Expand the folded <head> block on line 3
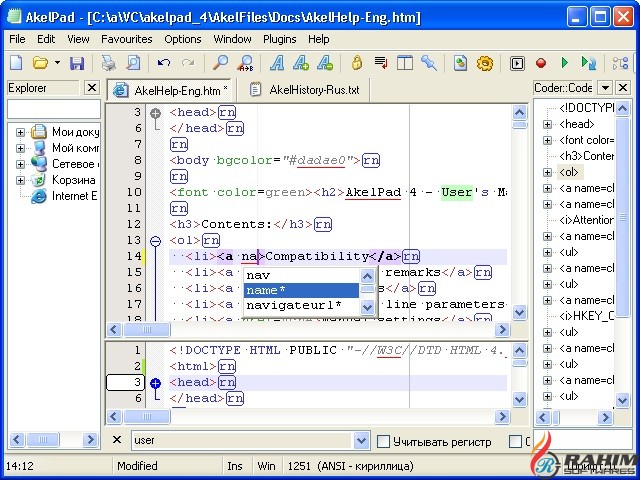The image size is (640, 480). [155, 113]
